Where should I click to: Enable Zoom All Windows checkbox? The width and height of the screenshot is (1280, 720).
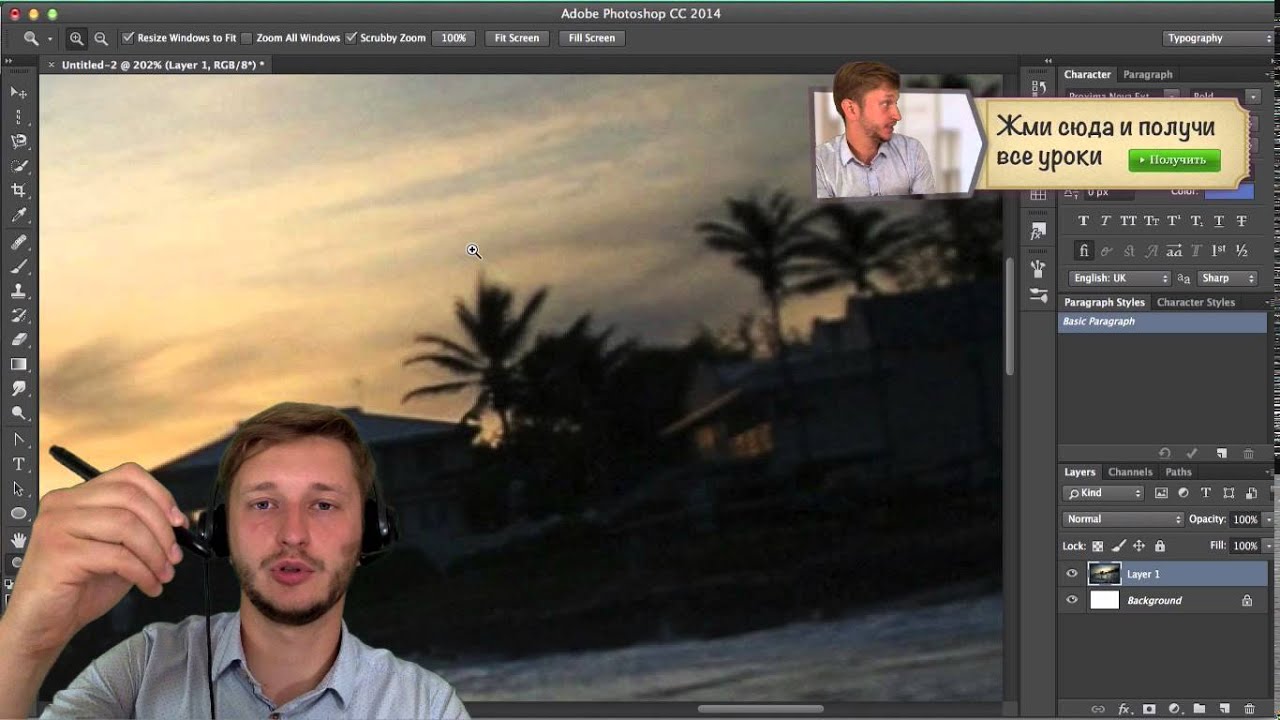pos(247,38)
